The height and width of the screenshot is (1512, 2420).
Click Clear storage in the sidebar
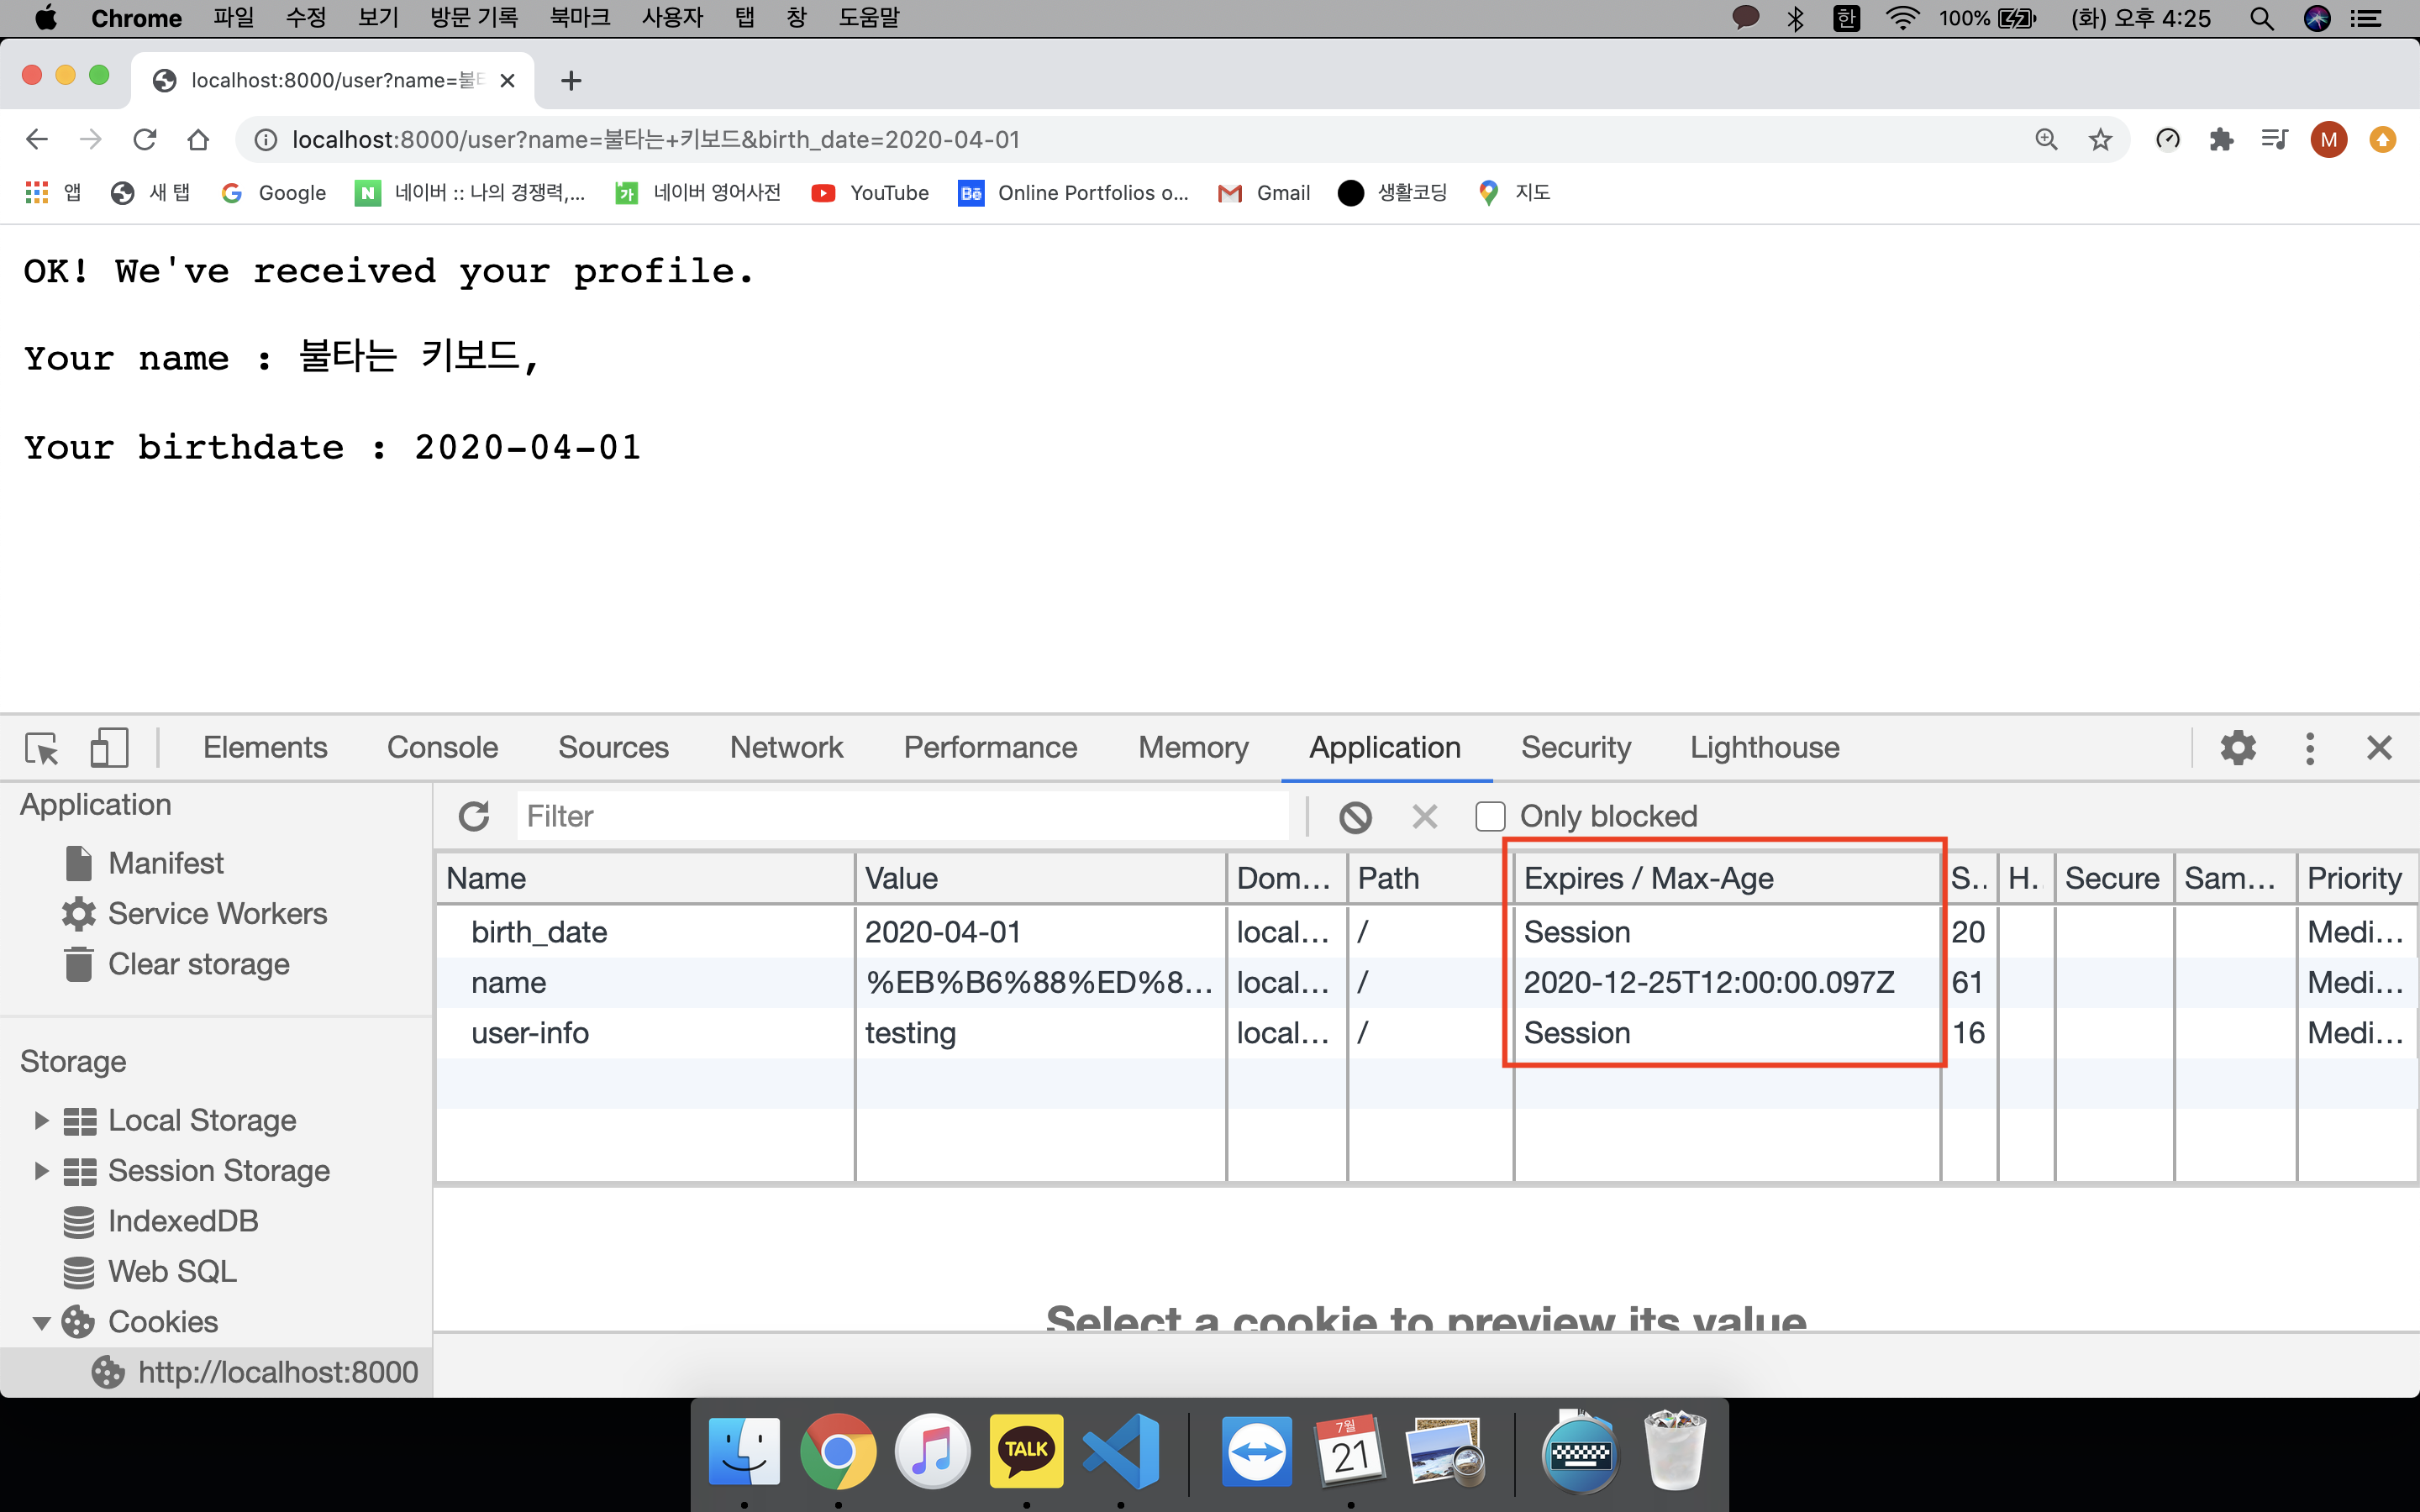pos(198,964)
